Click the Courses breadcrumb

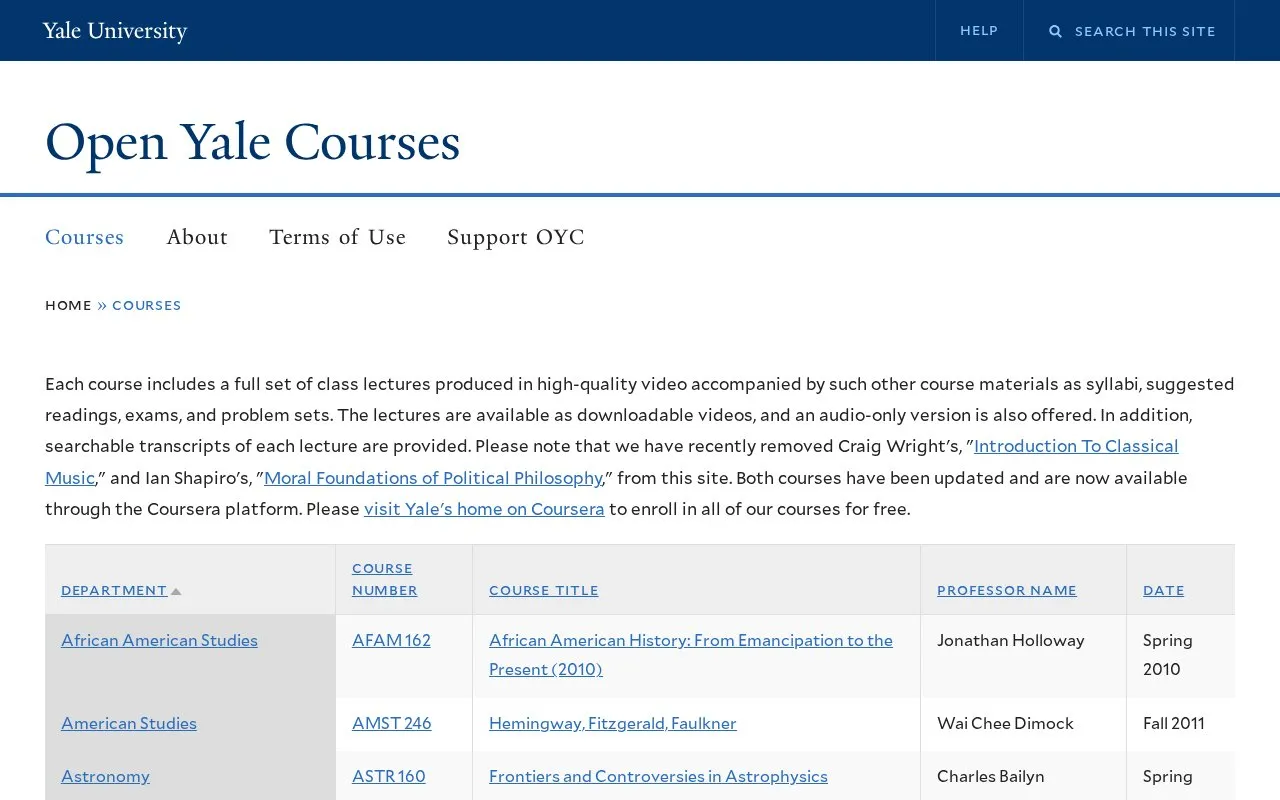pyautogui.click(x=147, y=305)
